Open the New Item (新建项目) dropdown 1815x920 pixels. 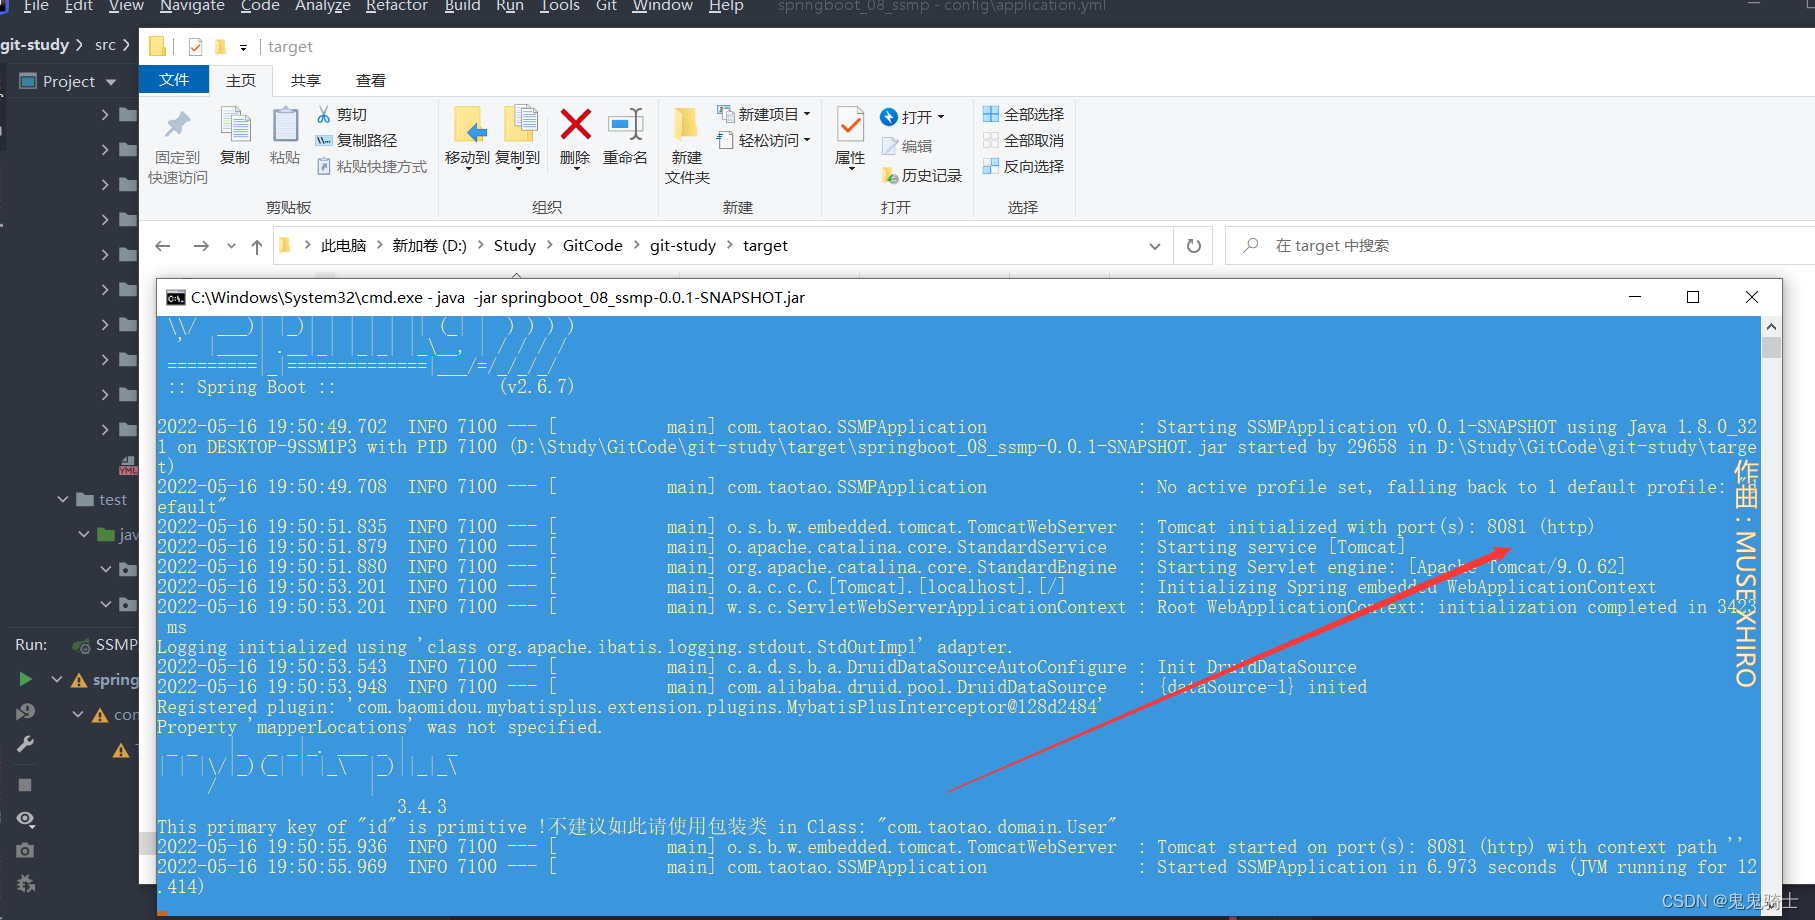pos(764,114)
